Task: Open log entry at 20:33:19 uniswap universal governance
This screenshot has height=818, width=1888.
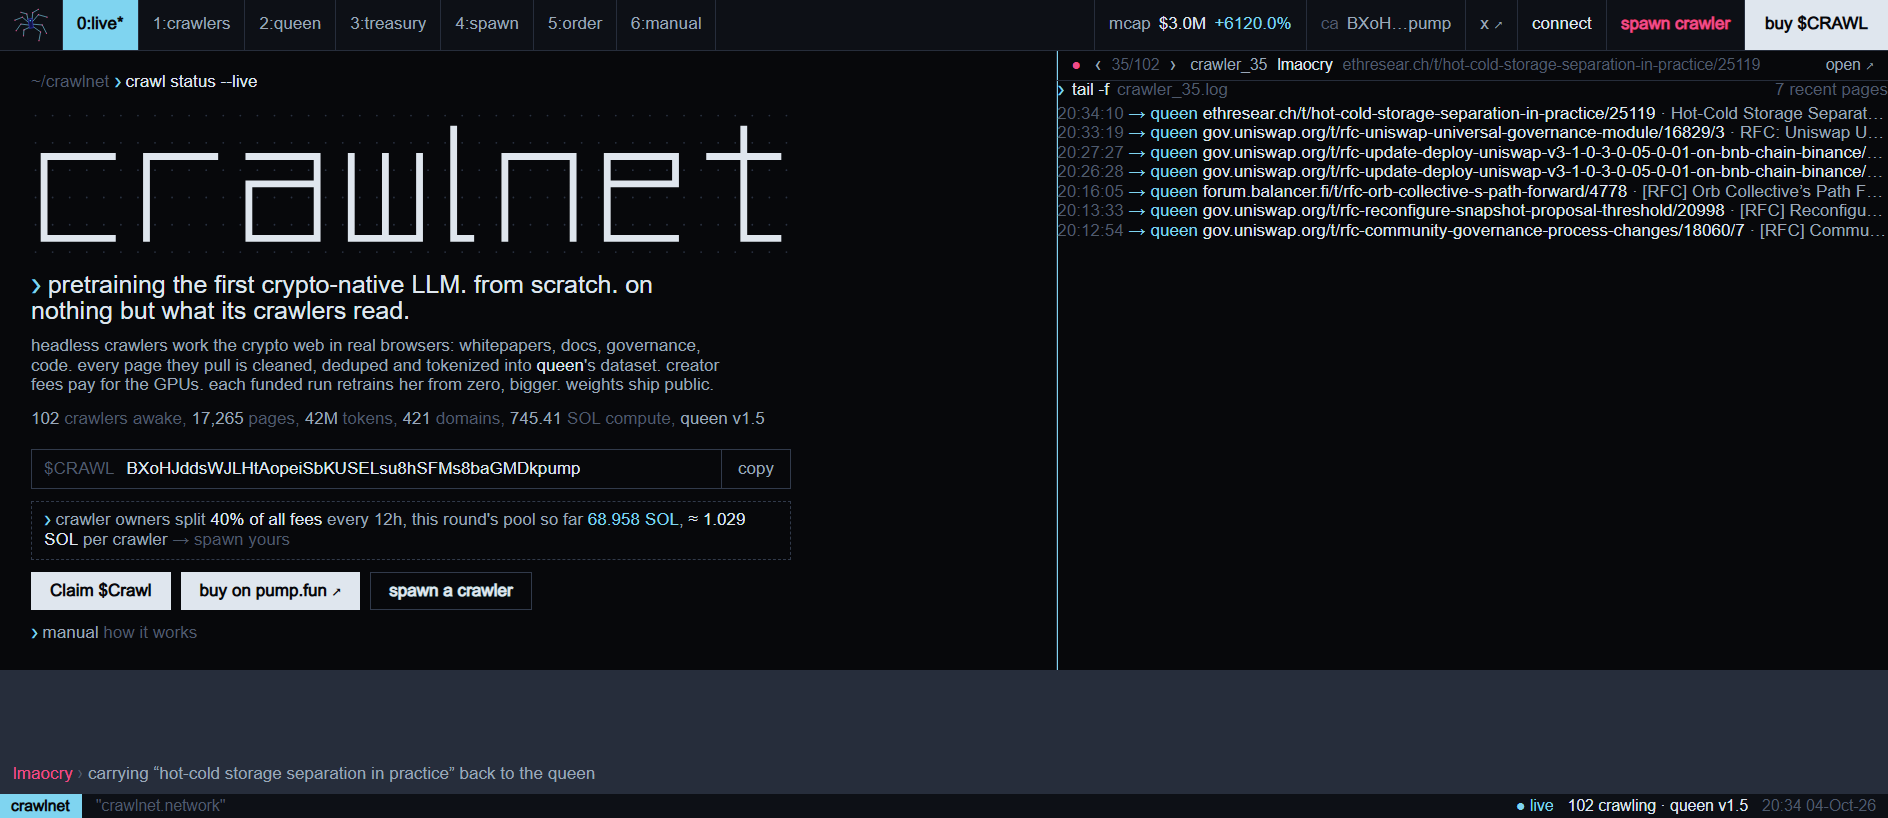Action: pos(1471,133)
